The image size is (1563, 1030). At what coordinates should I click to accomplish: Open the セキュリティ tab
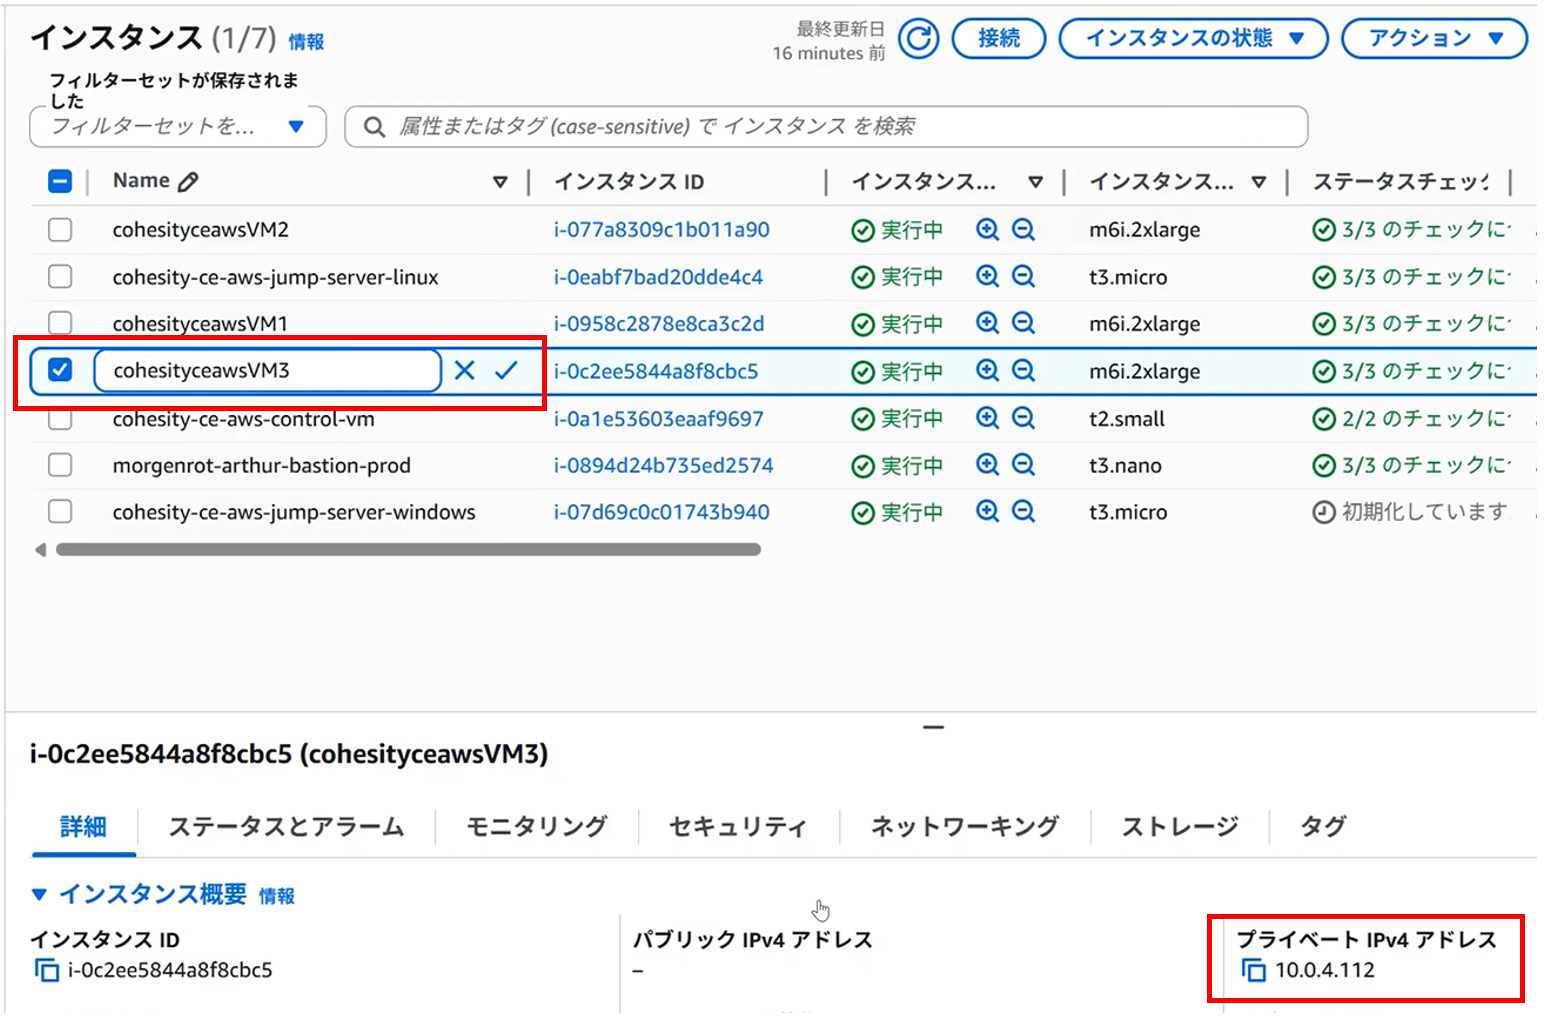coord(738,827)
